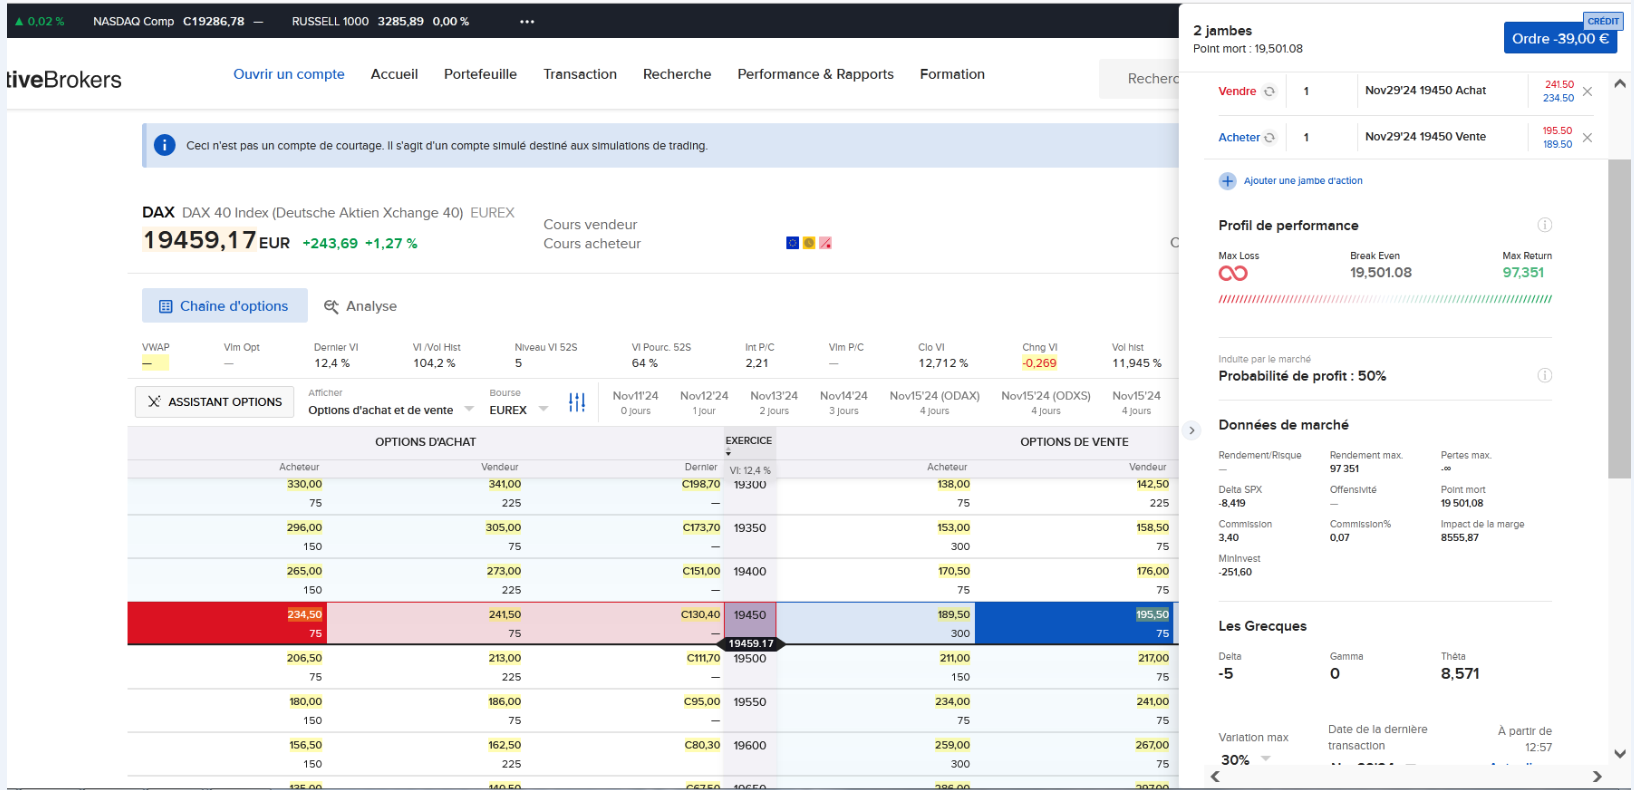
Task: Collapse the strategy side panel with the arrow
Action: coord(1191,431)
